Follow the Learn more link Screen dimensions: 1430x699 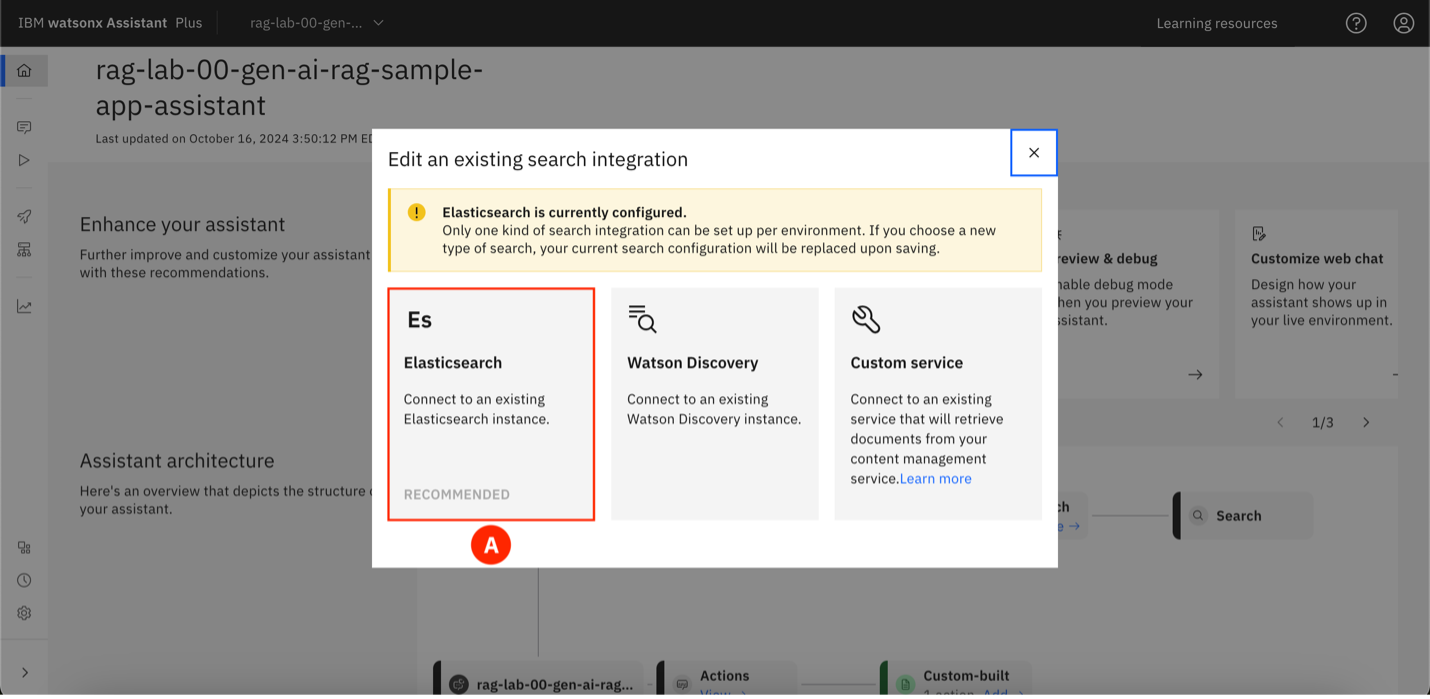[935, 479]
